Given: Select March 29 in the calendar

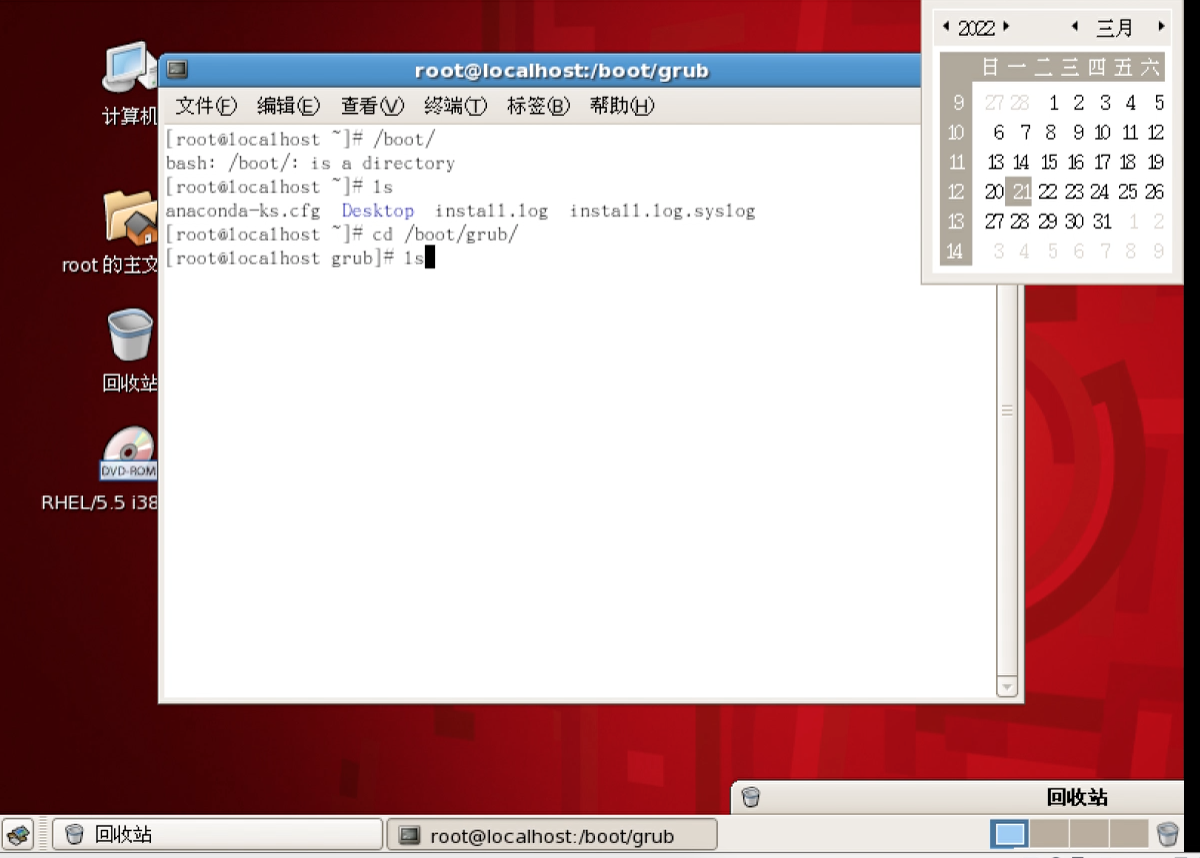Looking at the screenshot, I should [1047, 221].
